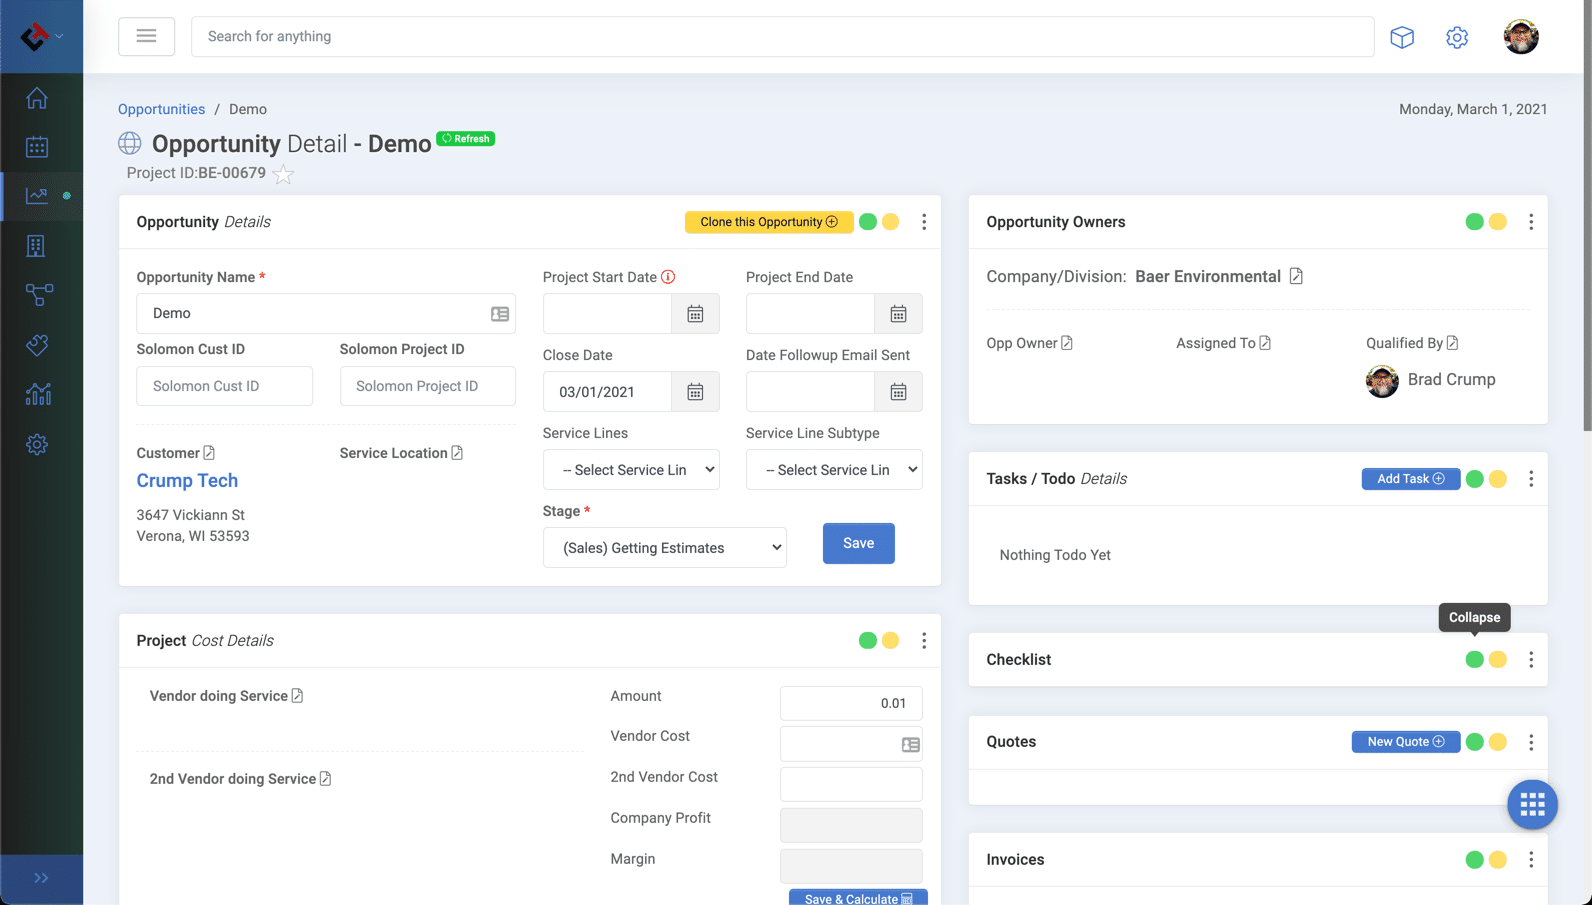Screen dimensions: 1592x905
Task: Open the user profile avatar menu
Action: [x=1521, y=37]
